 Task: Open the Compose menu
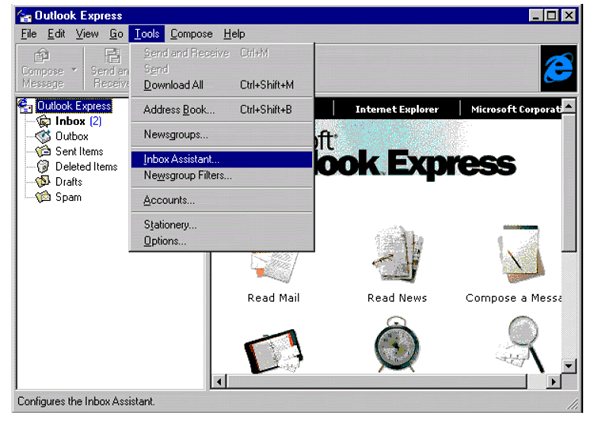tap(191, 34)
